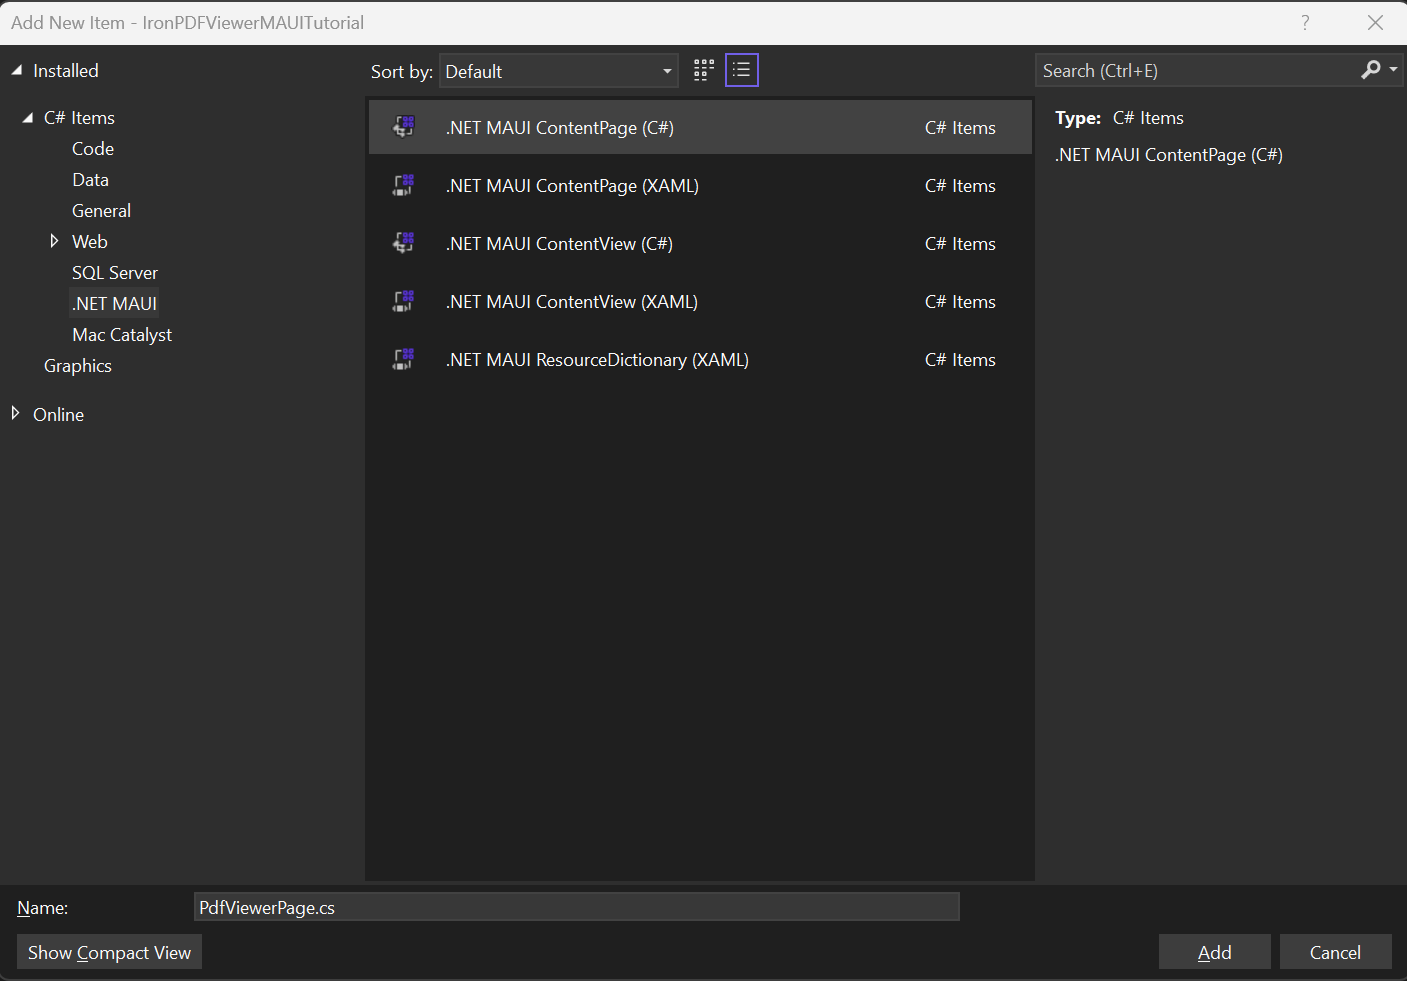Expand the Web tree node

point(54,241)
